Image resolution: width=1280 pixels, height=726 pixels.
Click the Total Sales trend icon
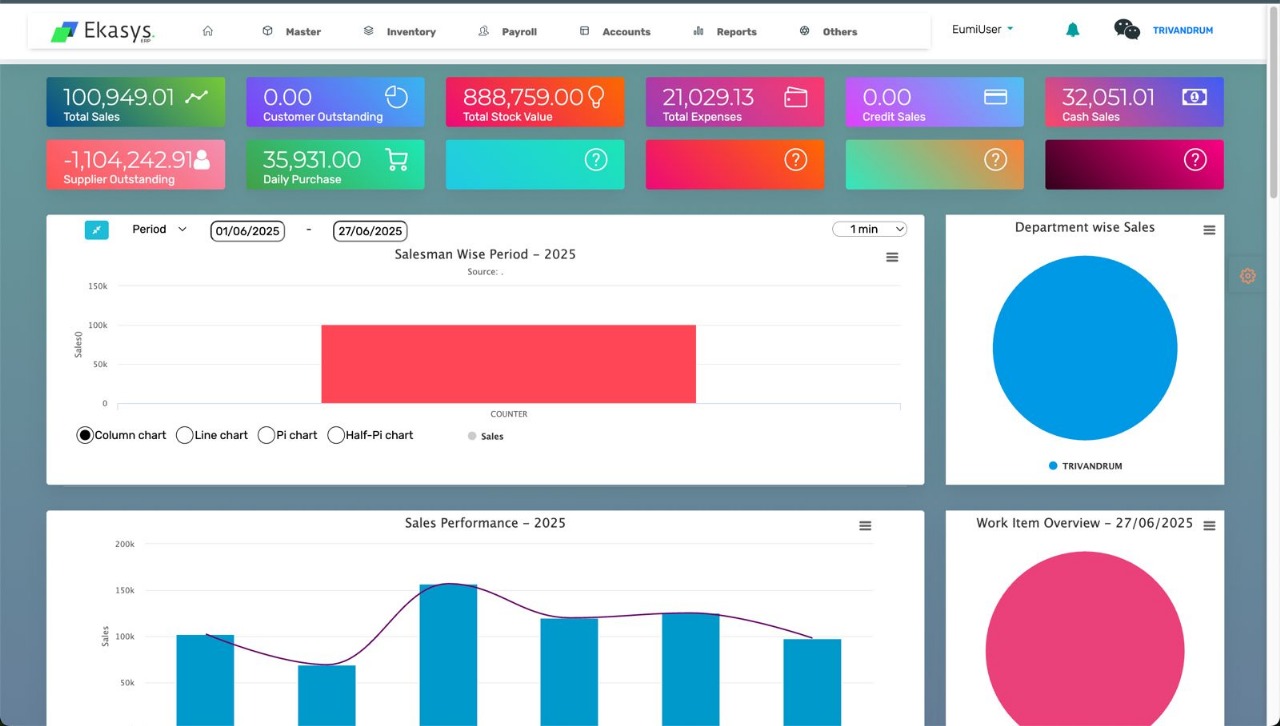click(197, 96)
